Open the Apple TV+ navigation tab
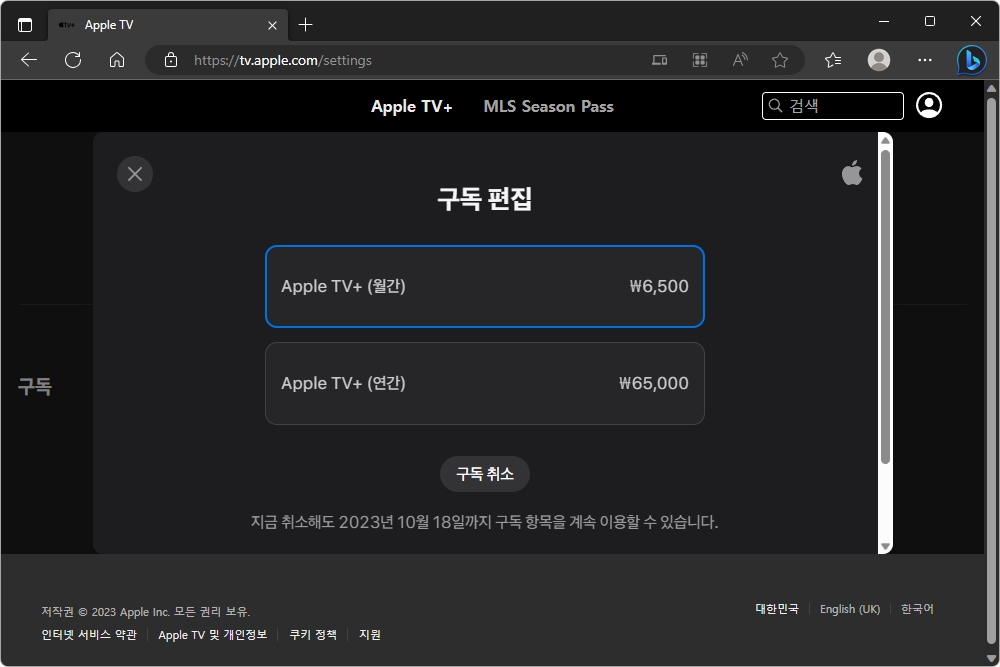Image resolution: width=1000 pixels, height=667 pixels. click(x=411, y=106)
